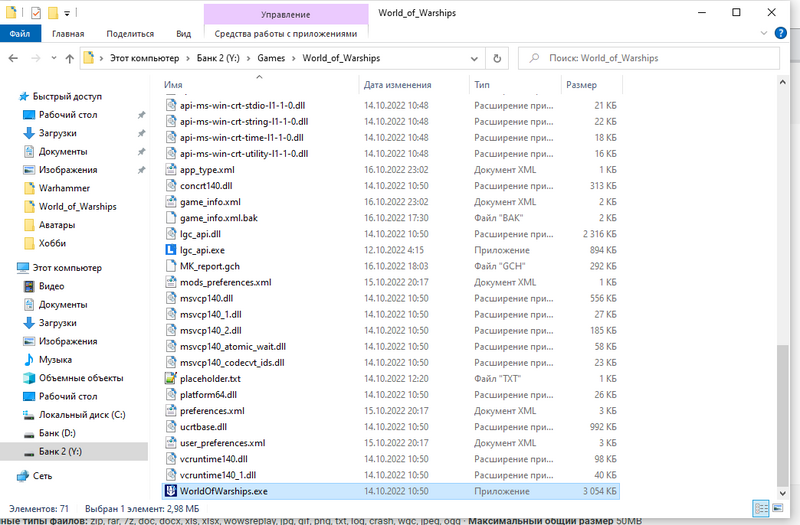Screen dimensions: 800x525
Task: Refresh the current folder view
Action: pyautogui.click(x=497, y=58)
